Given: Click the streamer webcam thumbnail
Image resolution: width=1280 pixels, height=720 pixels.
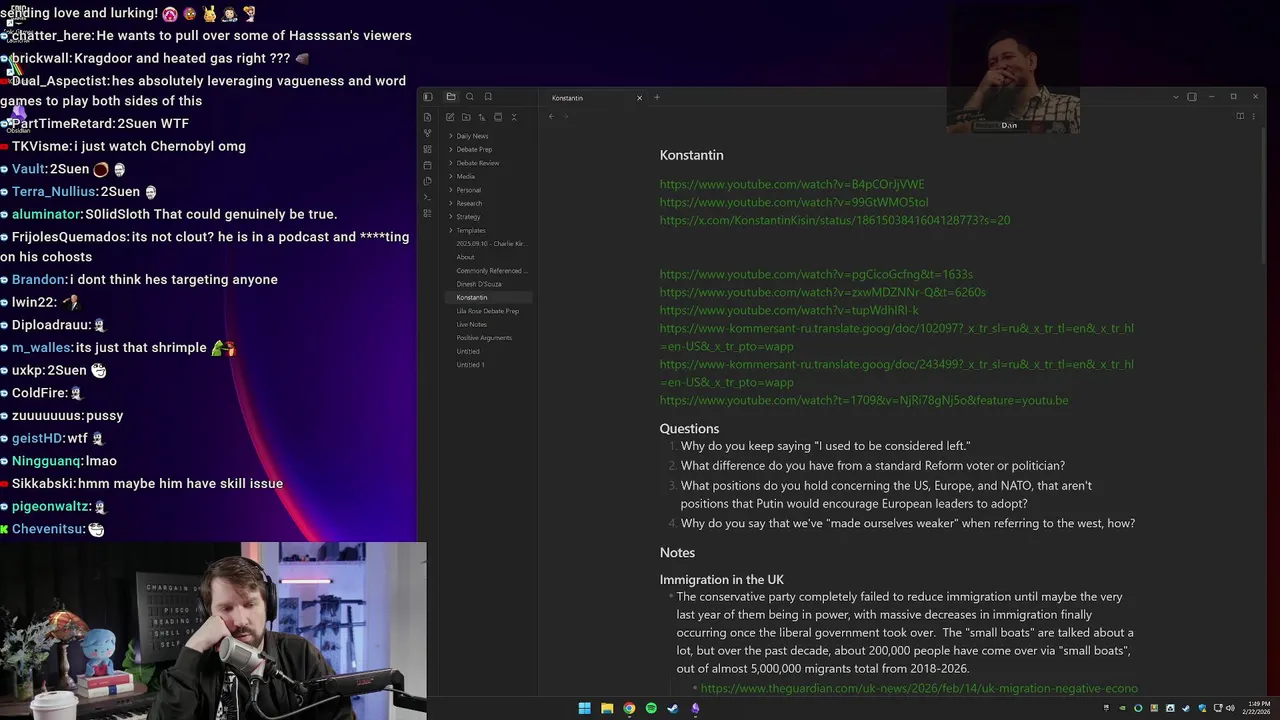Looking at the screenshot, I should pos(213,631).
